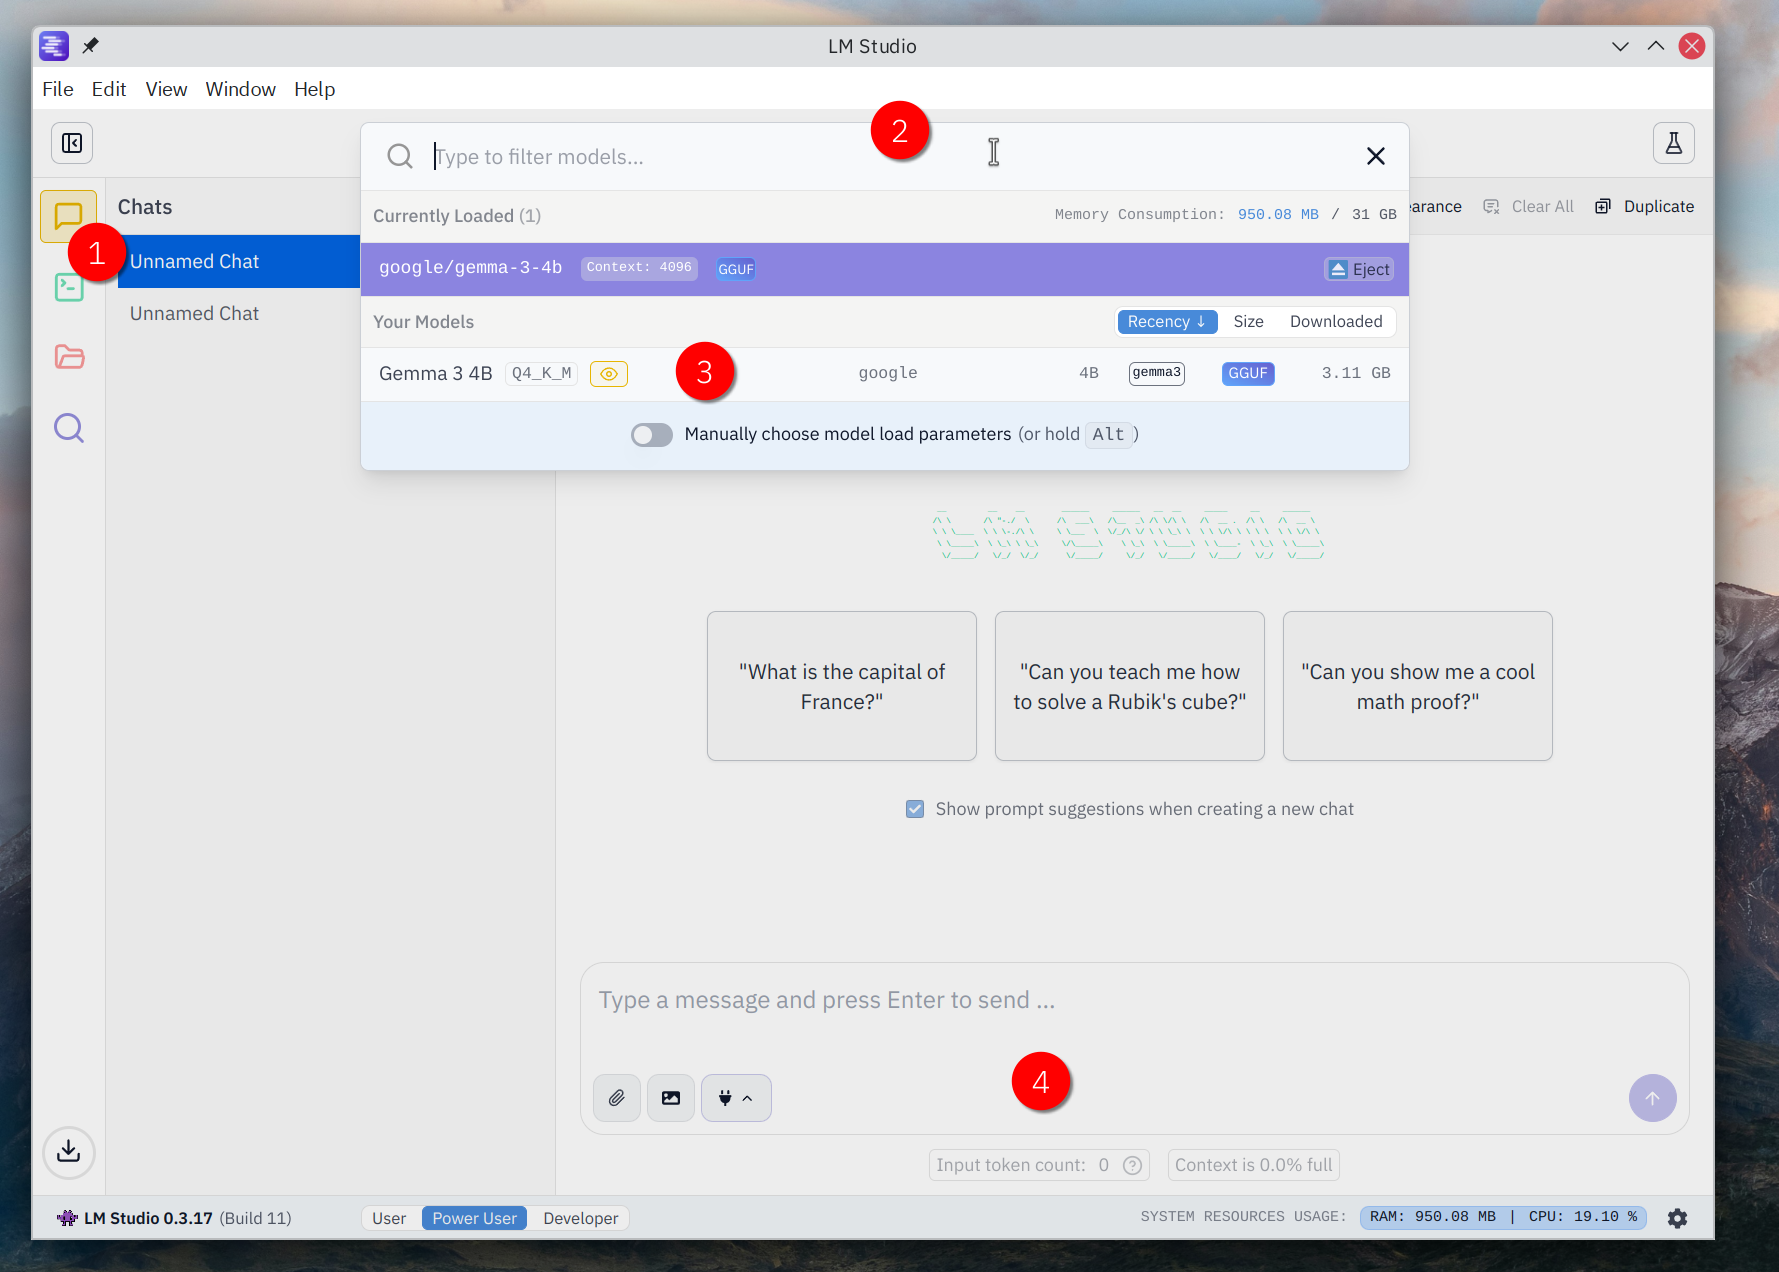
Task: Toggle Manually choose model load parameters switch
Action: coord(652,435)
